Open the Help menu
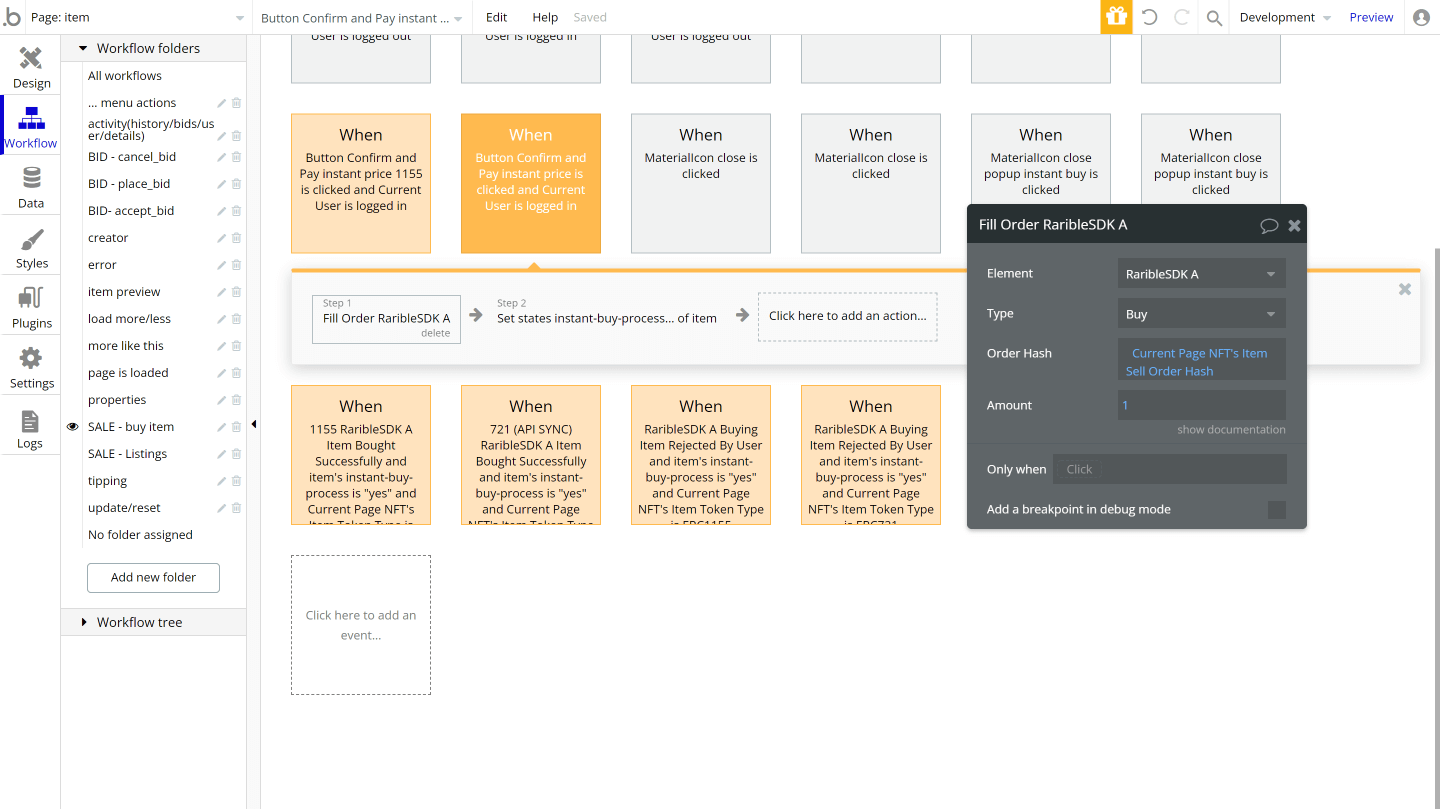The height and width of the screenshot is (809, 1440). 545,17
